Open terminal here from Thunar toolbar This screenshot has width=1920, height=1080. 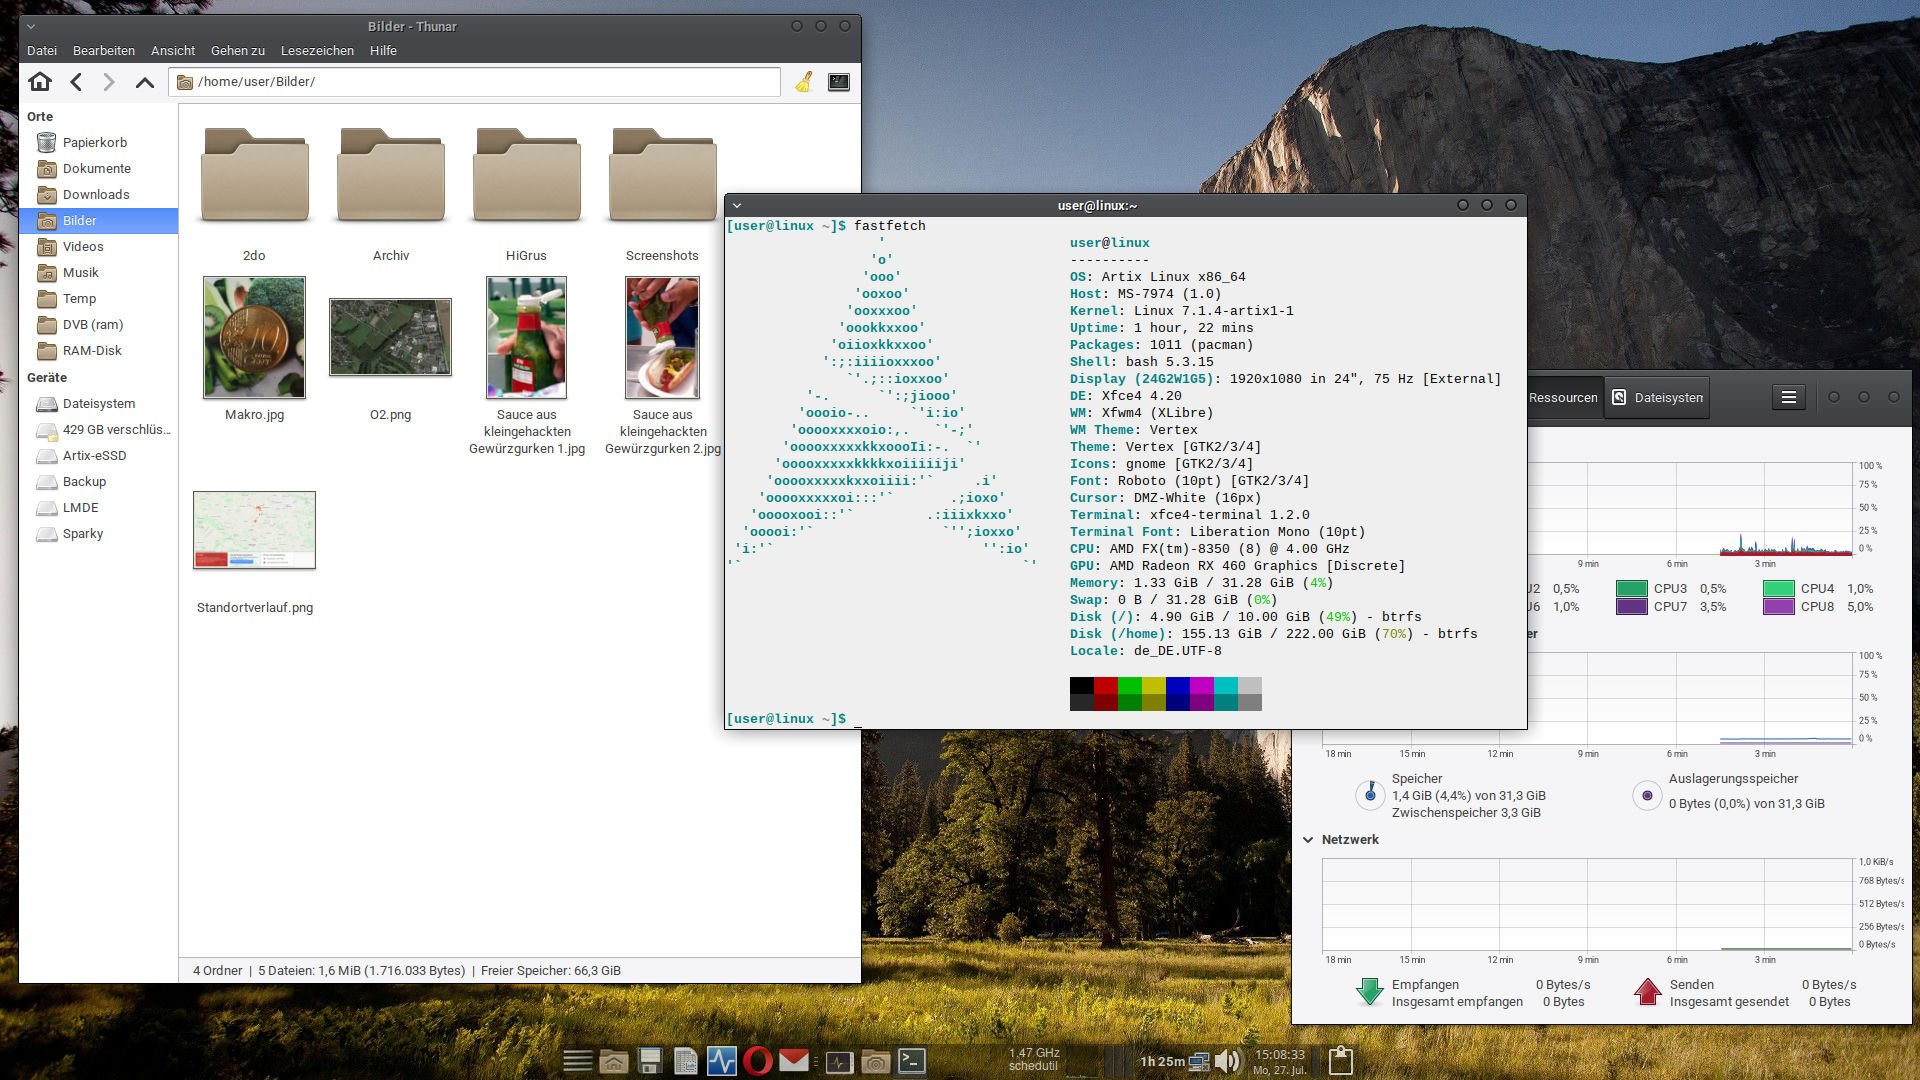tap(839, 82)
